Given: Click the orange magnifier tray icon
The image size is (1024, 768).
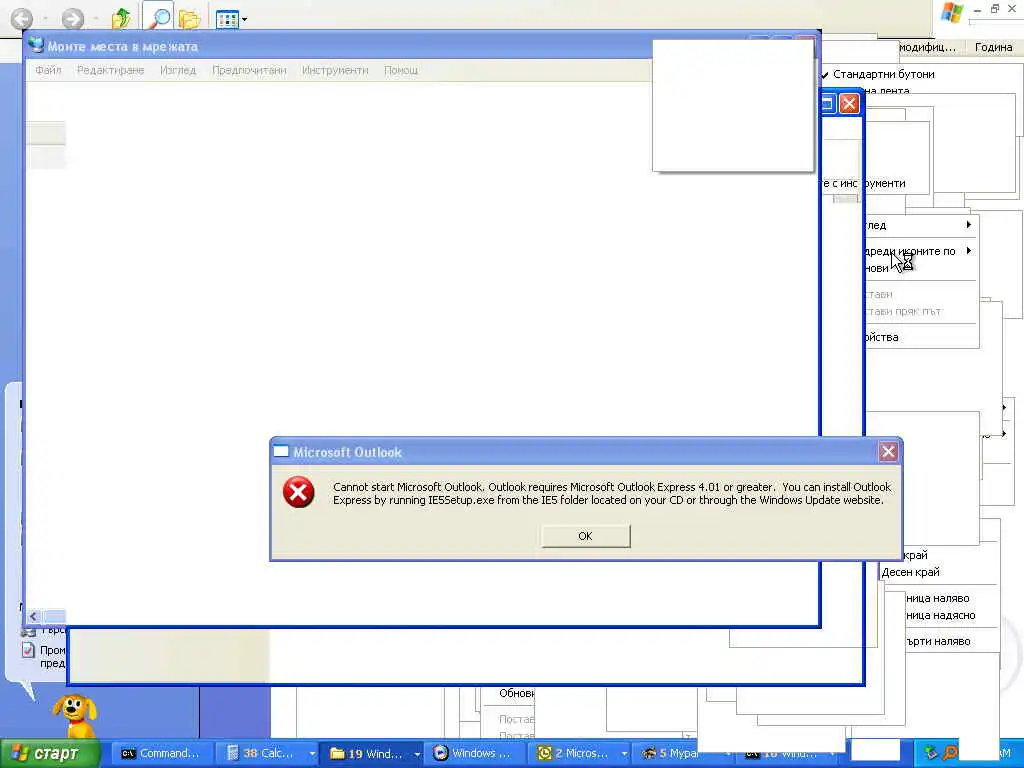Looking at the screenshot, I should tap(950, 753).
